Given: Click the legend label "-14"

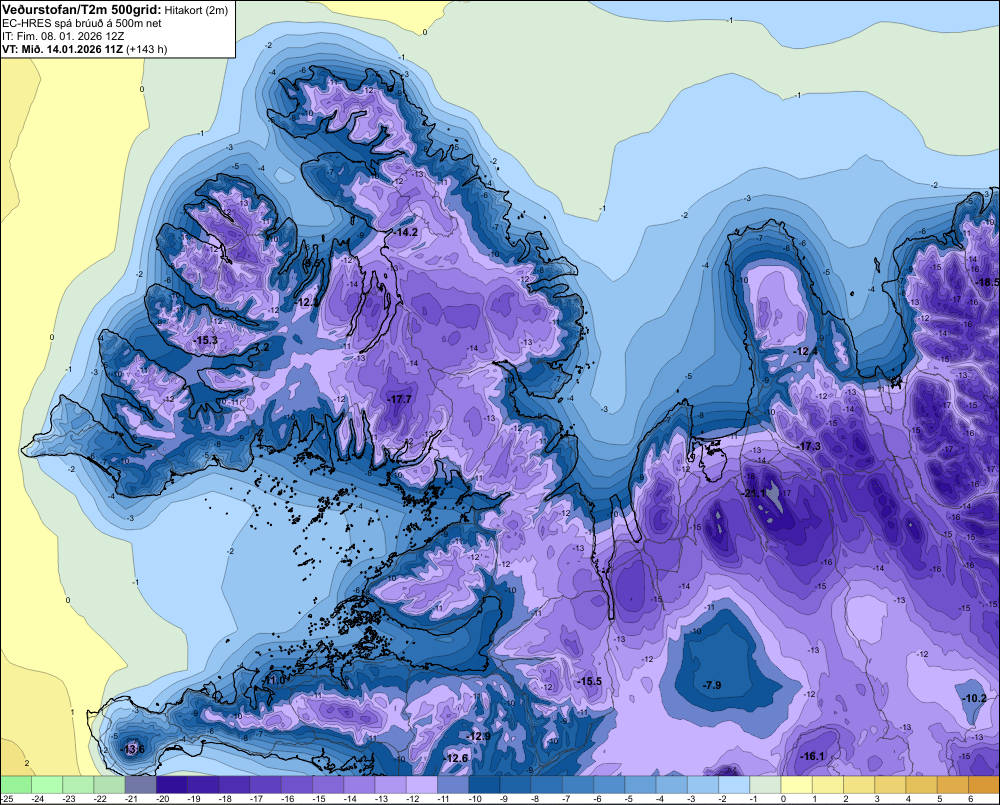Looking at the screenshot, I should 350,799.
